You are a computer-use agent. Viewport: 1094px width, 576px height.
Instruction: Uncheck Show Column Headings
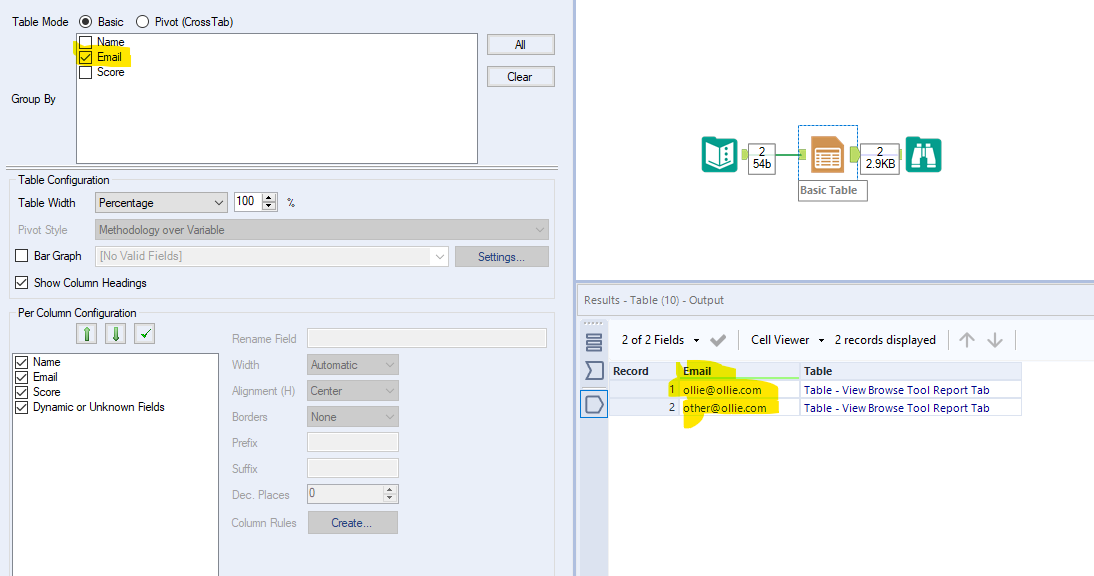click(x=23, y=281)
